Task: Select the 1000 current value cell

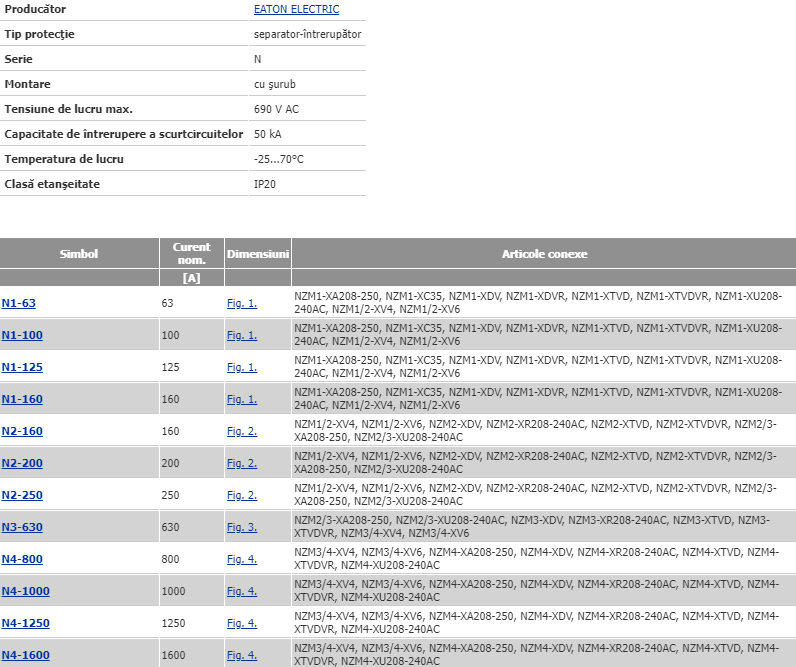Action: [x=191, y=591]
